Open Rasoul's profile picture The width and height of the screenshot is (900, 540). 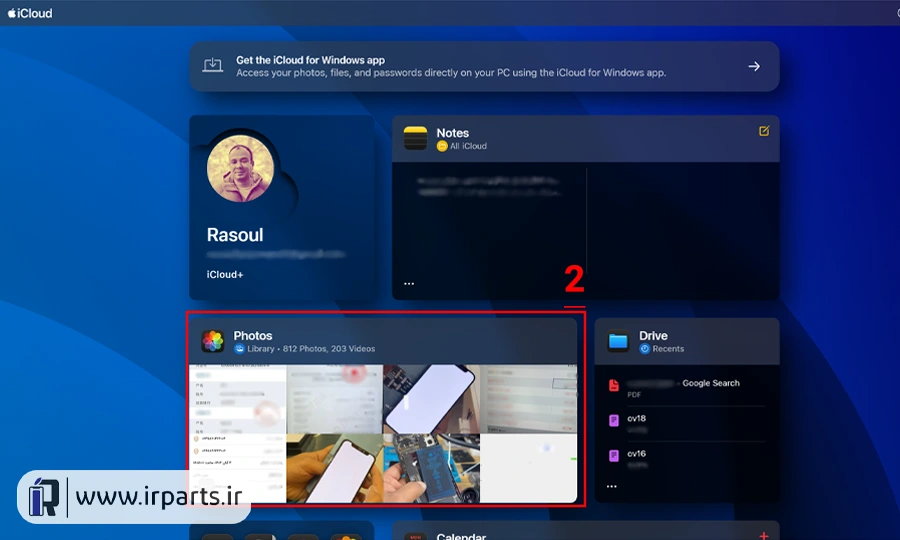pyautogui.click(x=240, y=169)
